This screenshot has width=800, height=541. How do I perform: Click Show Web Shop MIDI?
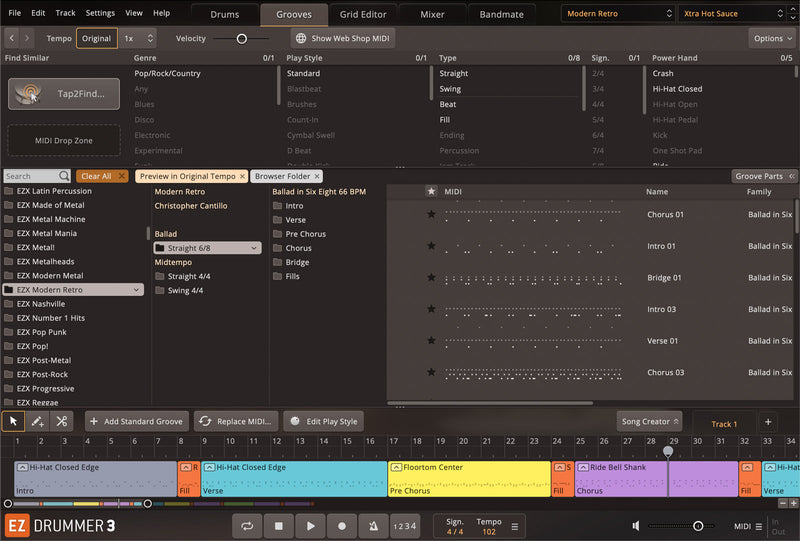[343, 38]
